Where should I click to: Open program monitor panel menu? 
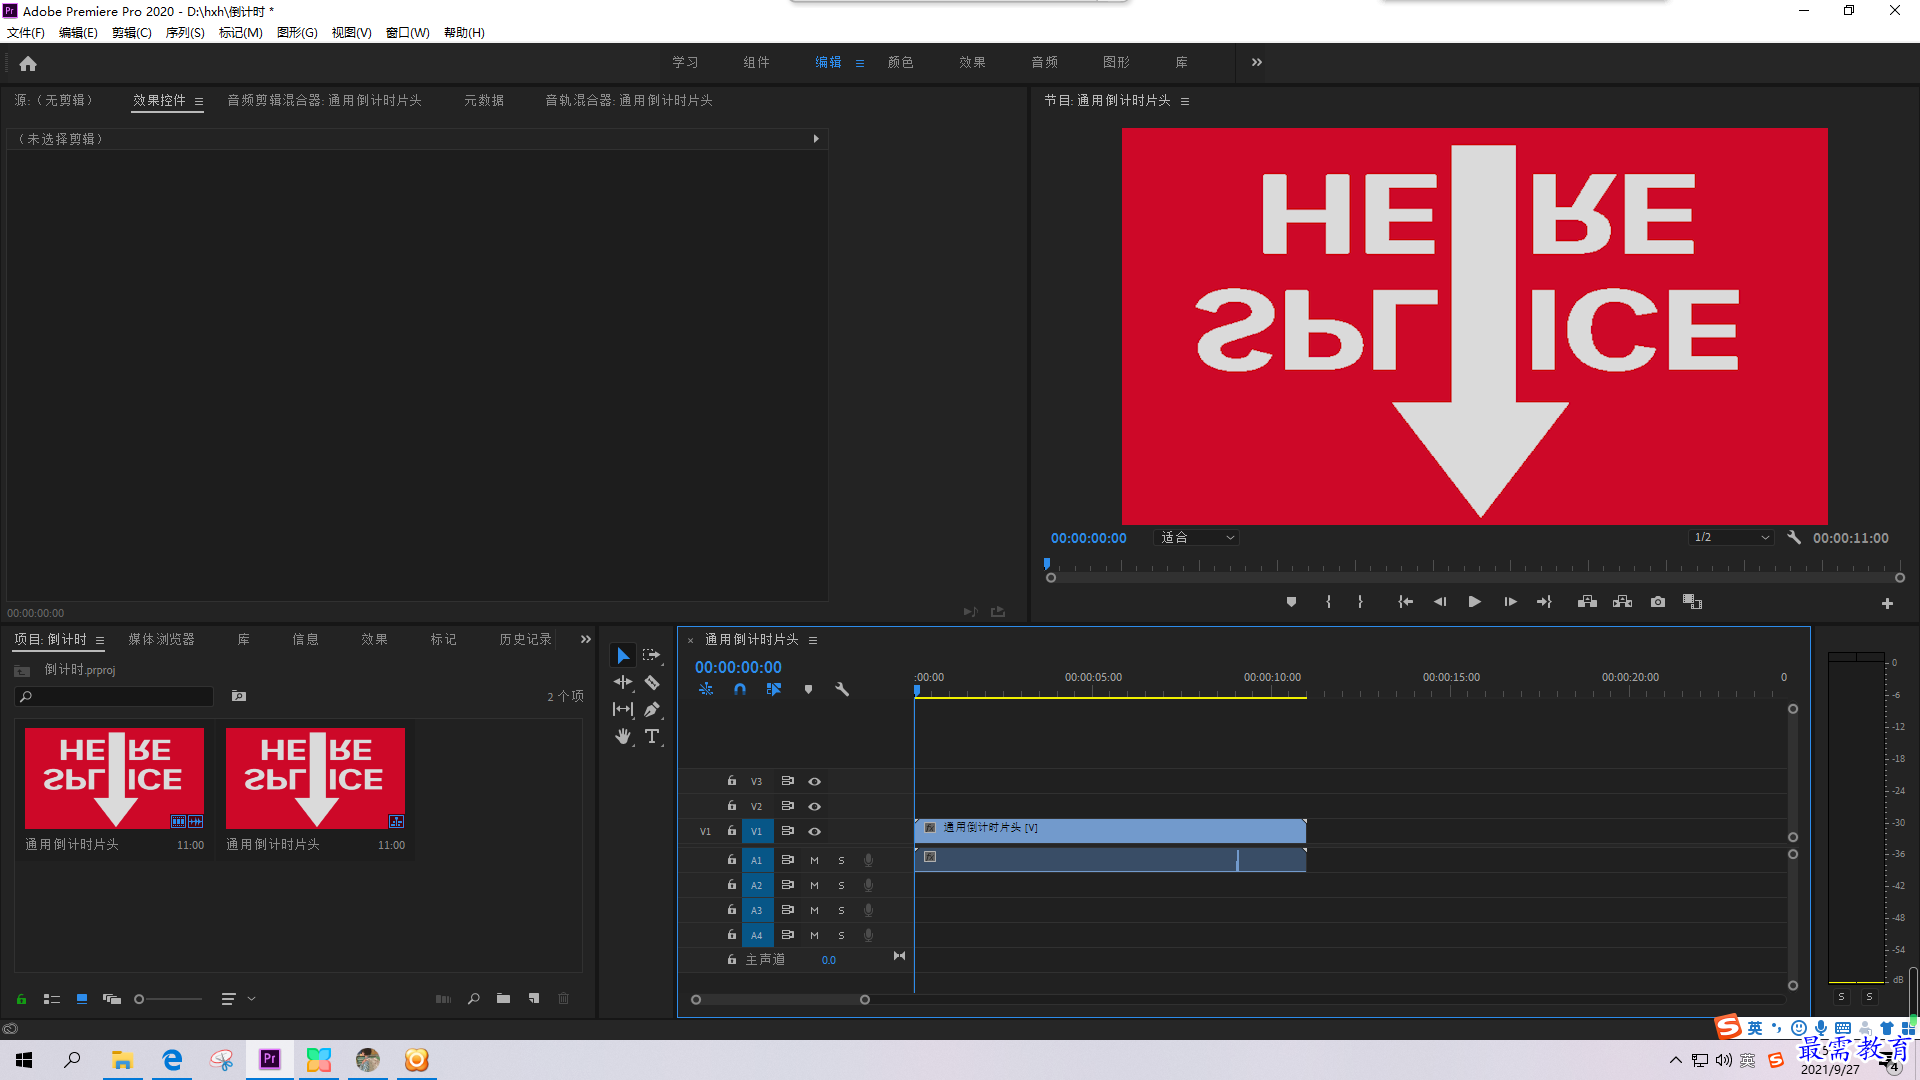click(1185, 101)
